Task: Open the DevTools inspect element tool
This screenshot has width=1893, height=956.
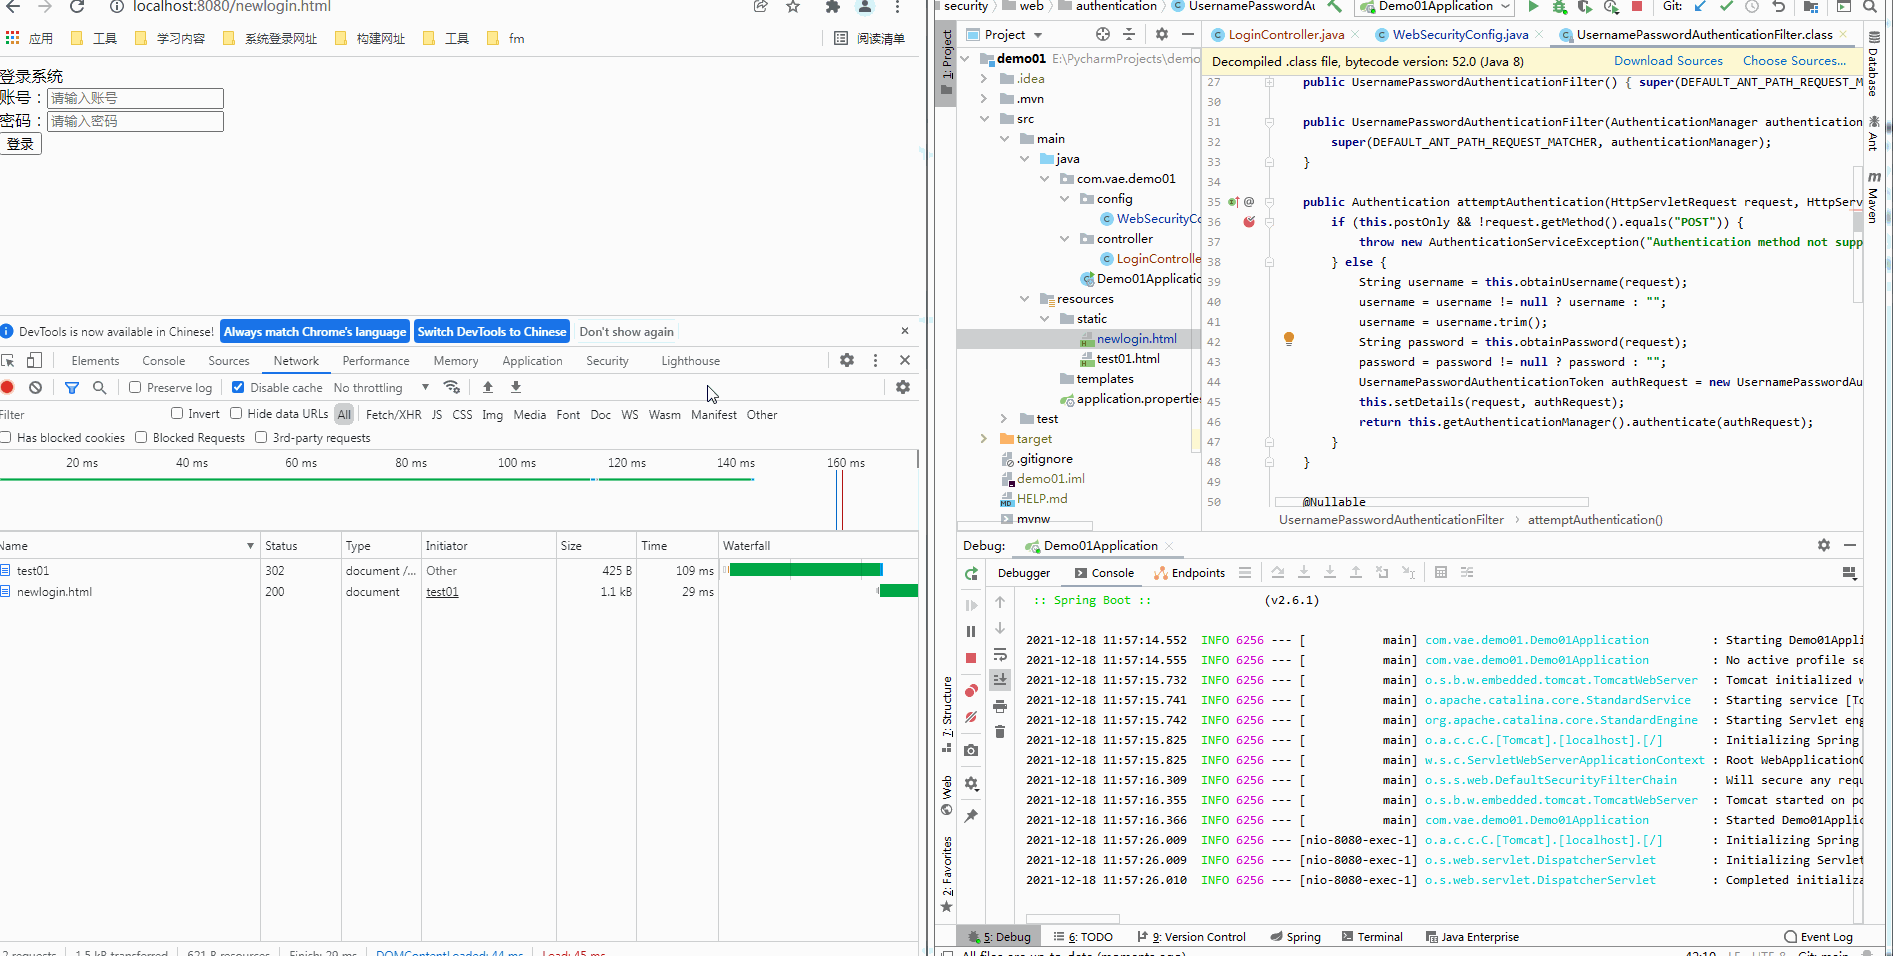Action: (8, 360)
